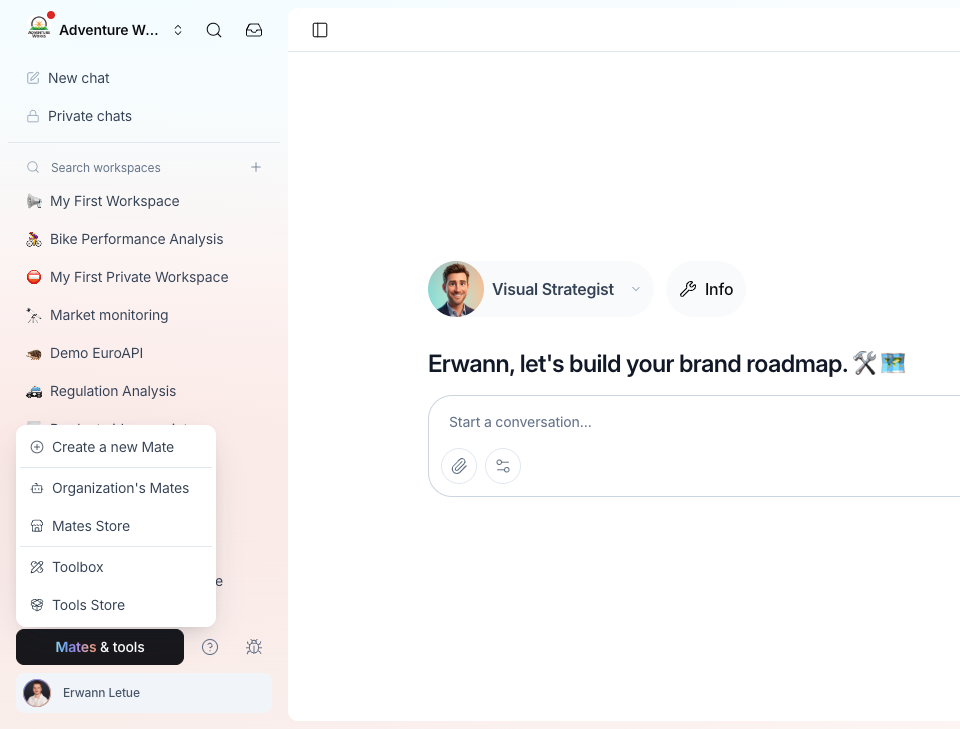The image size is (960, 729).
Task: Click the Adventure Works organization logo
Action: click(x=39, y=28)
